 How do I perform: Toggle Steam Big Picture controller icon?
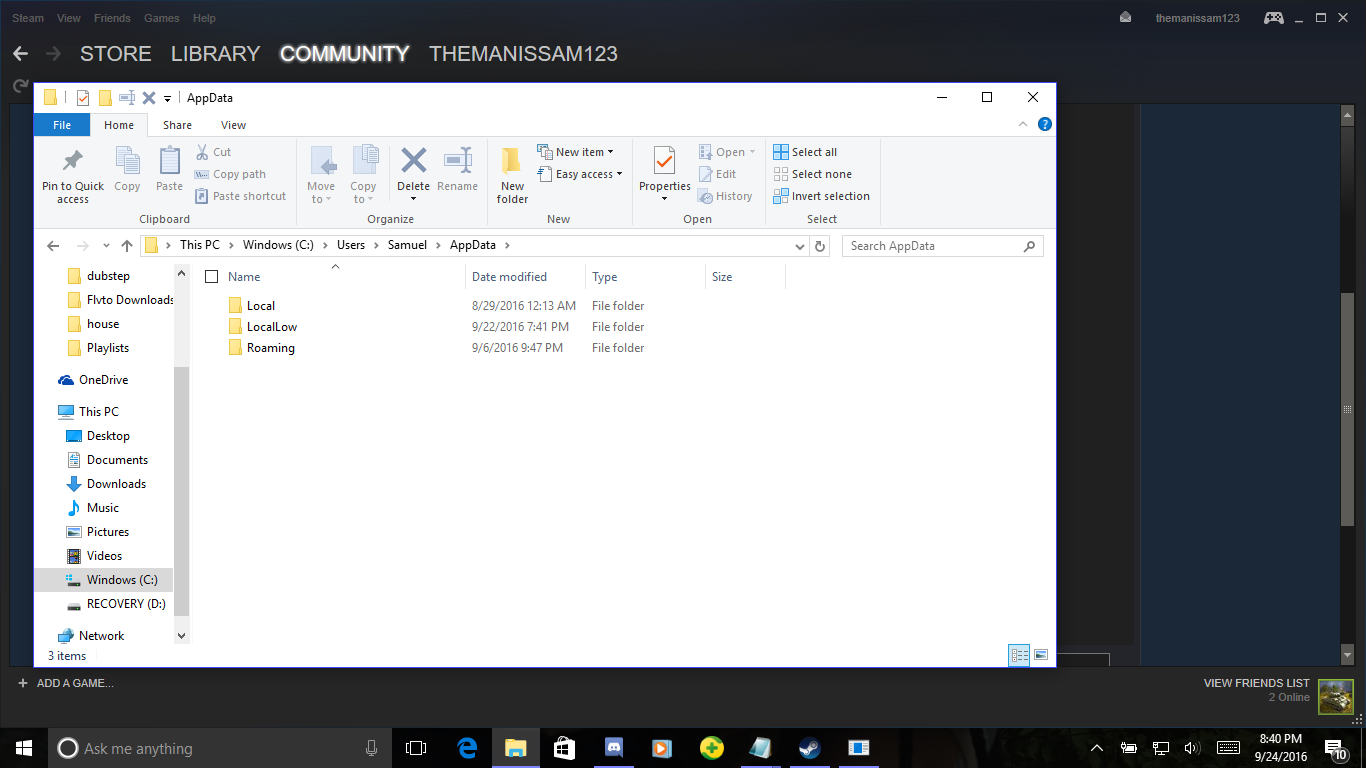(x=1273, y=18)
